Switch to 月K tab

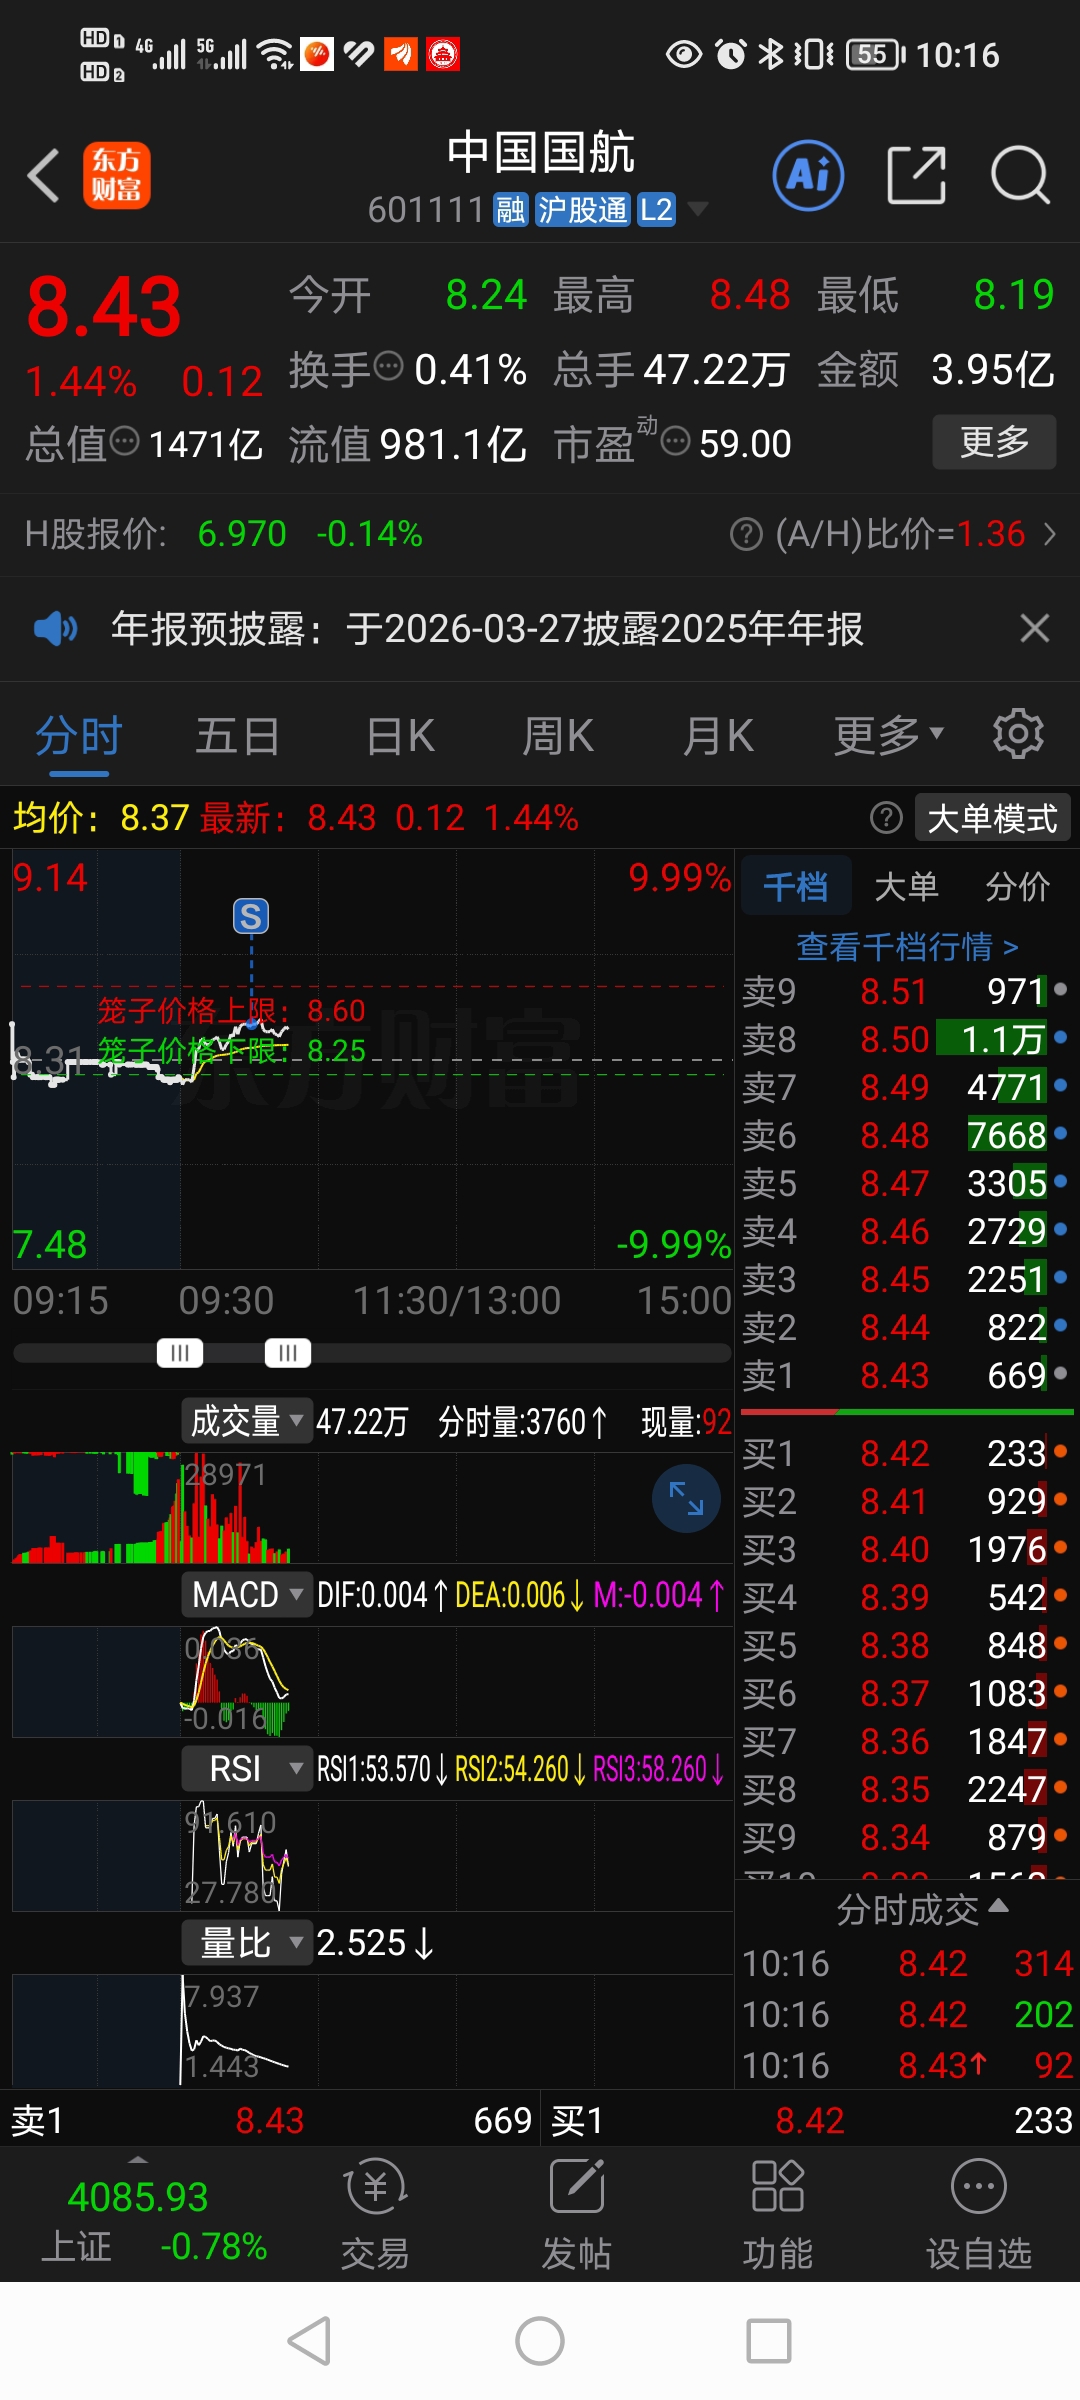pyautogui.click(x=718, y=737)
